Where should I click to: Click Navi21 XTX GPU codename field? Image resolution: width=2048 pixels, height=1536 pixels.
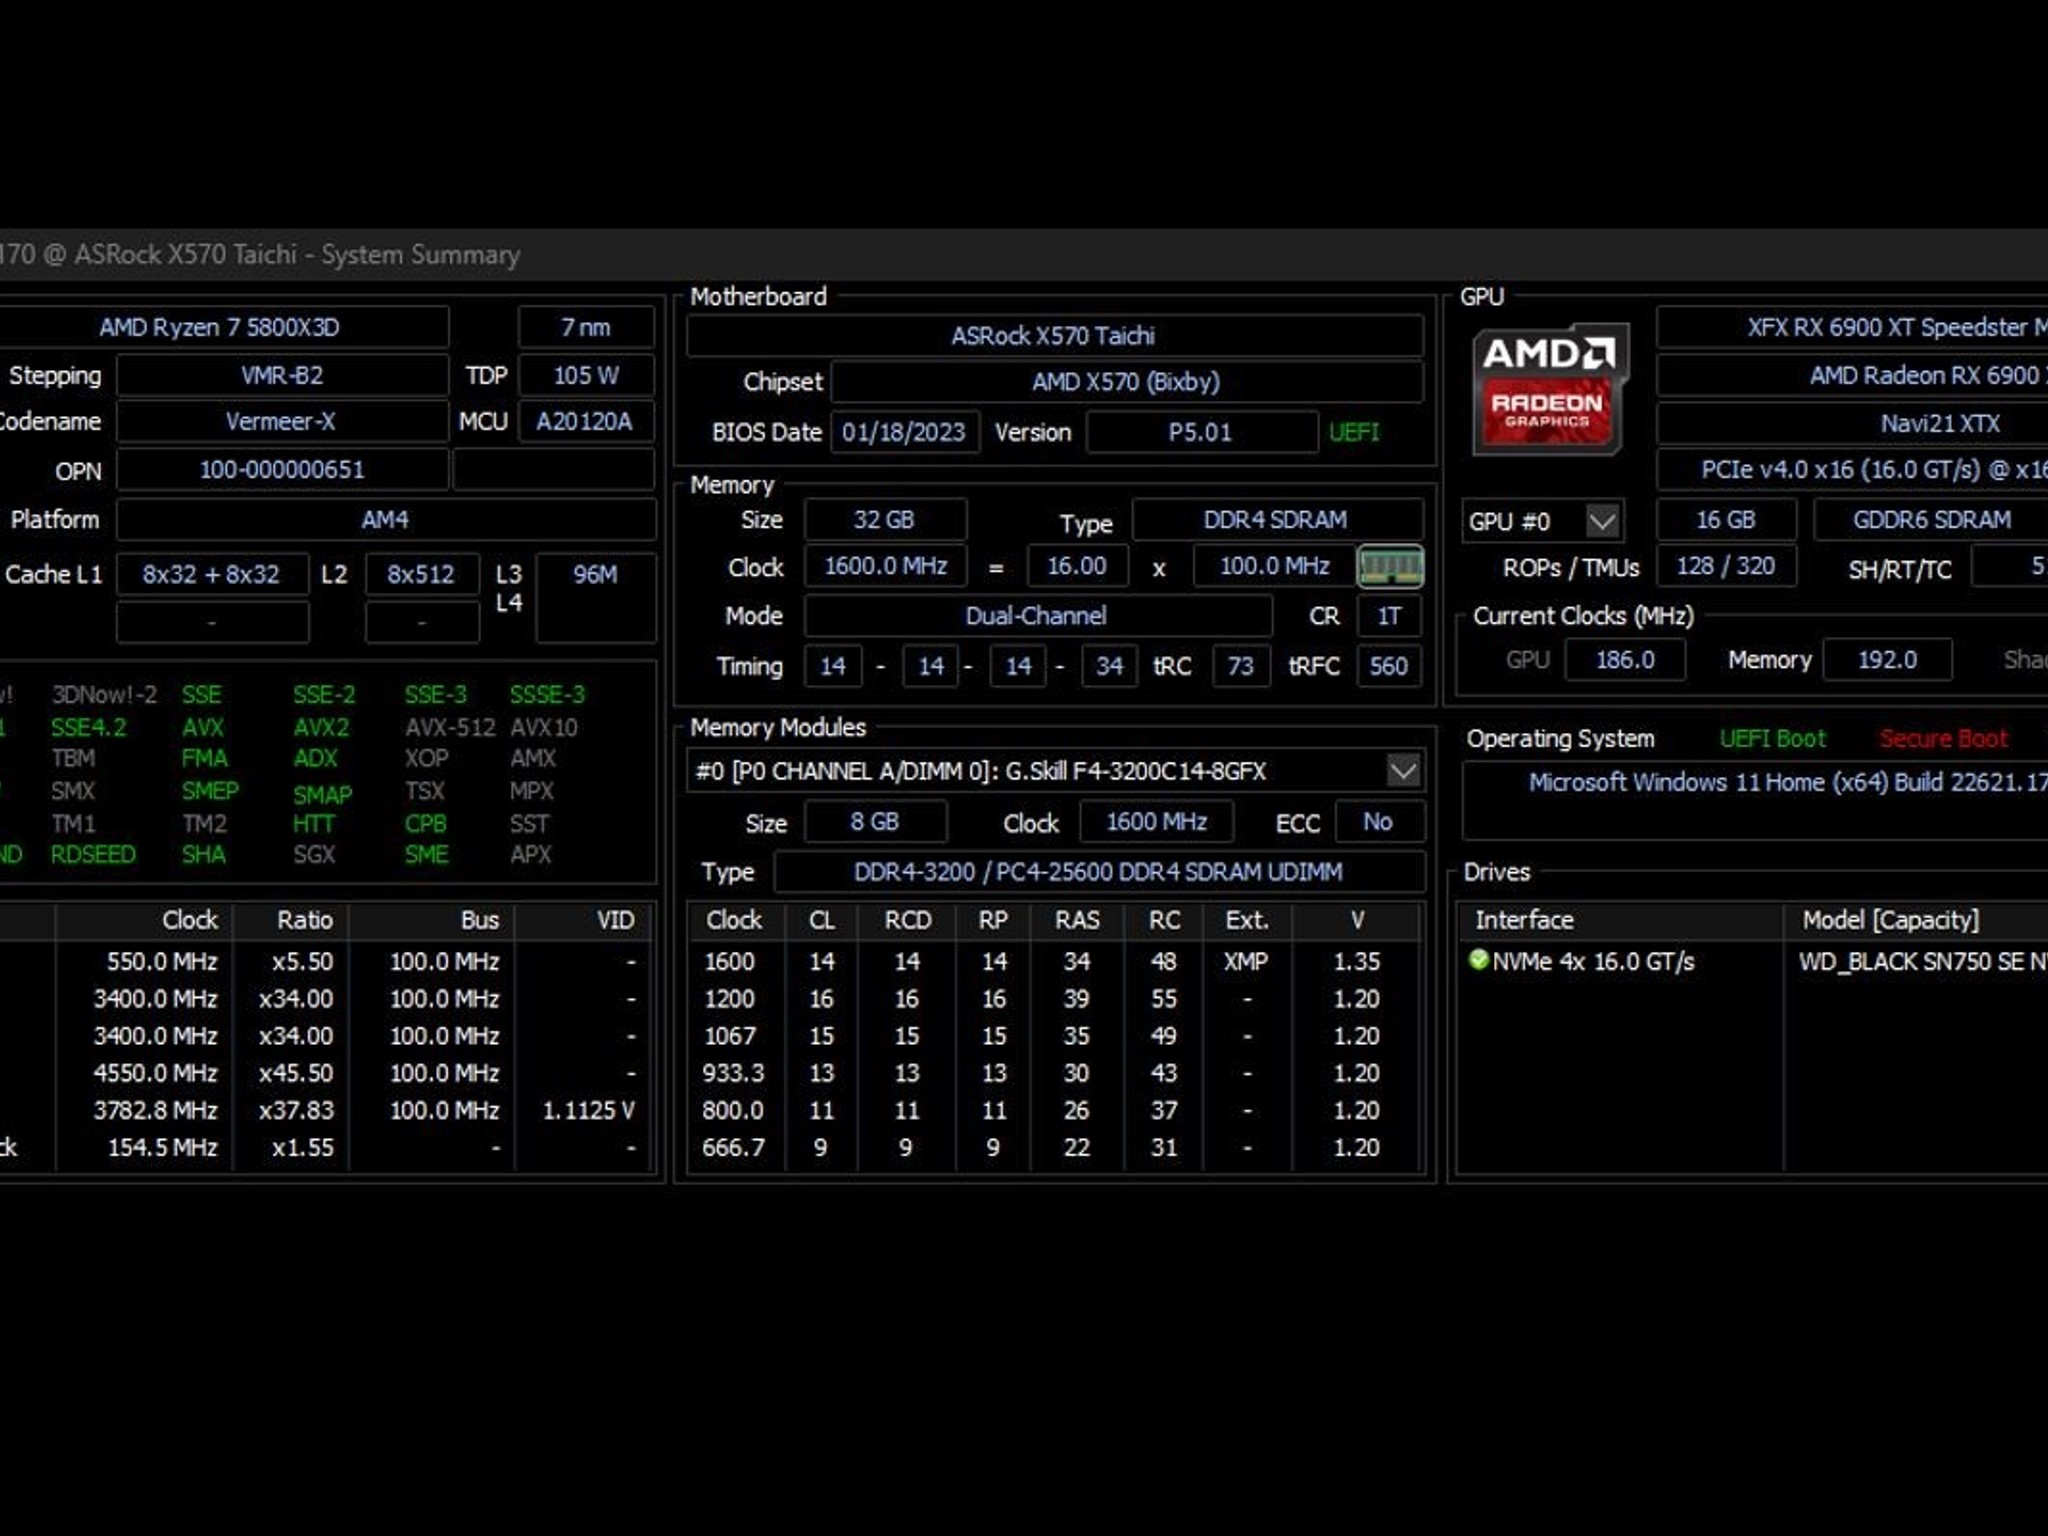click(1853, 424)
